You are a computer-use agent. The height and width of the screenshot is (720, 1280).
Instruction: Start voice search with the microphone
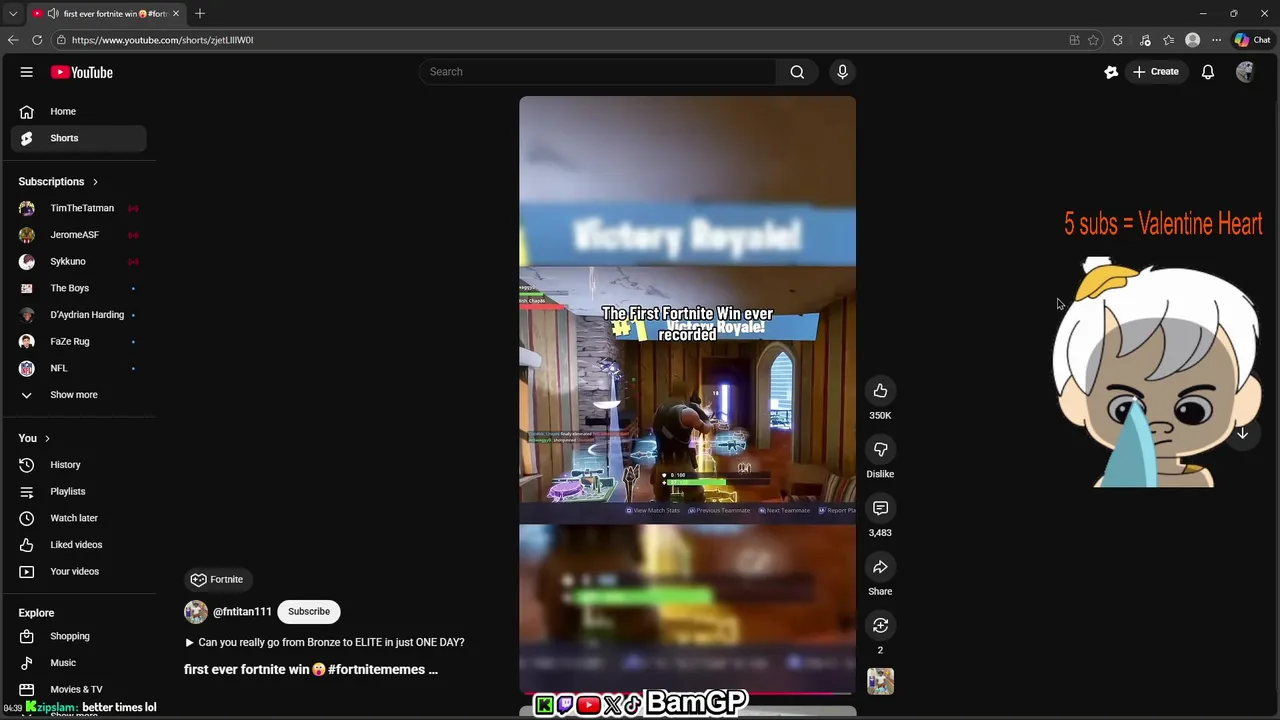point(842,72)
